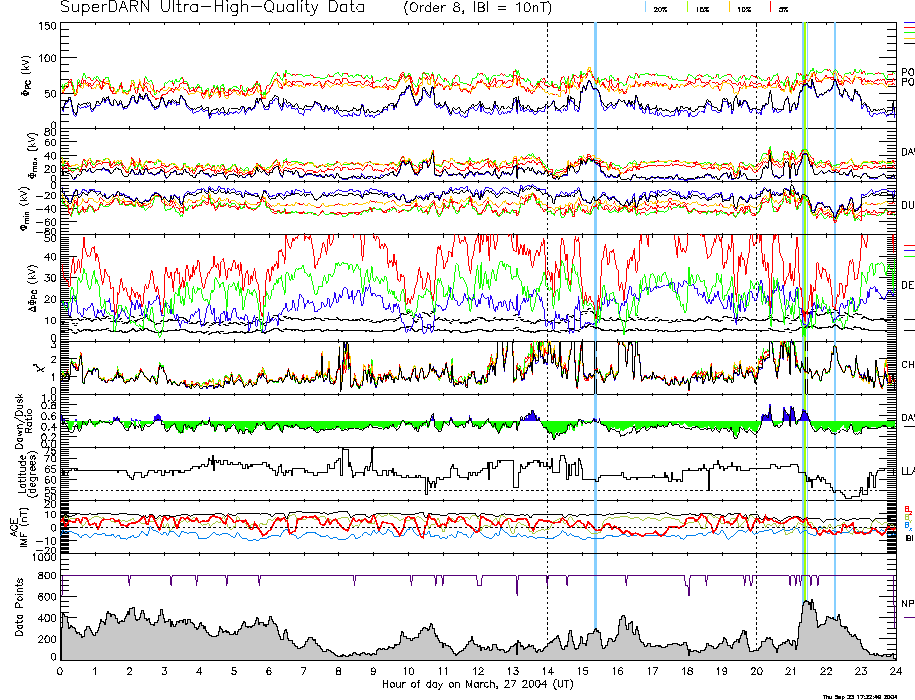Image resolution: width=915 pixels, height=700 pixels.
Task: Click the green By legend entry
Action: 907,517
